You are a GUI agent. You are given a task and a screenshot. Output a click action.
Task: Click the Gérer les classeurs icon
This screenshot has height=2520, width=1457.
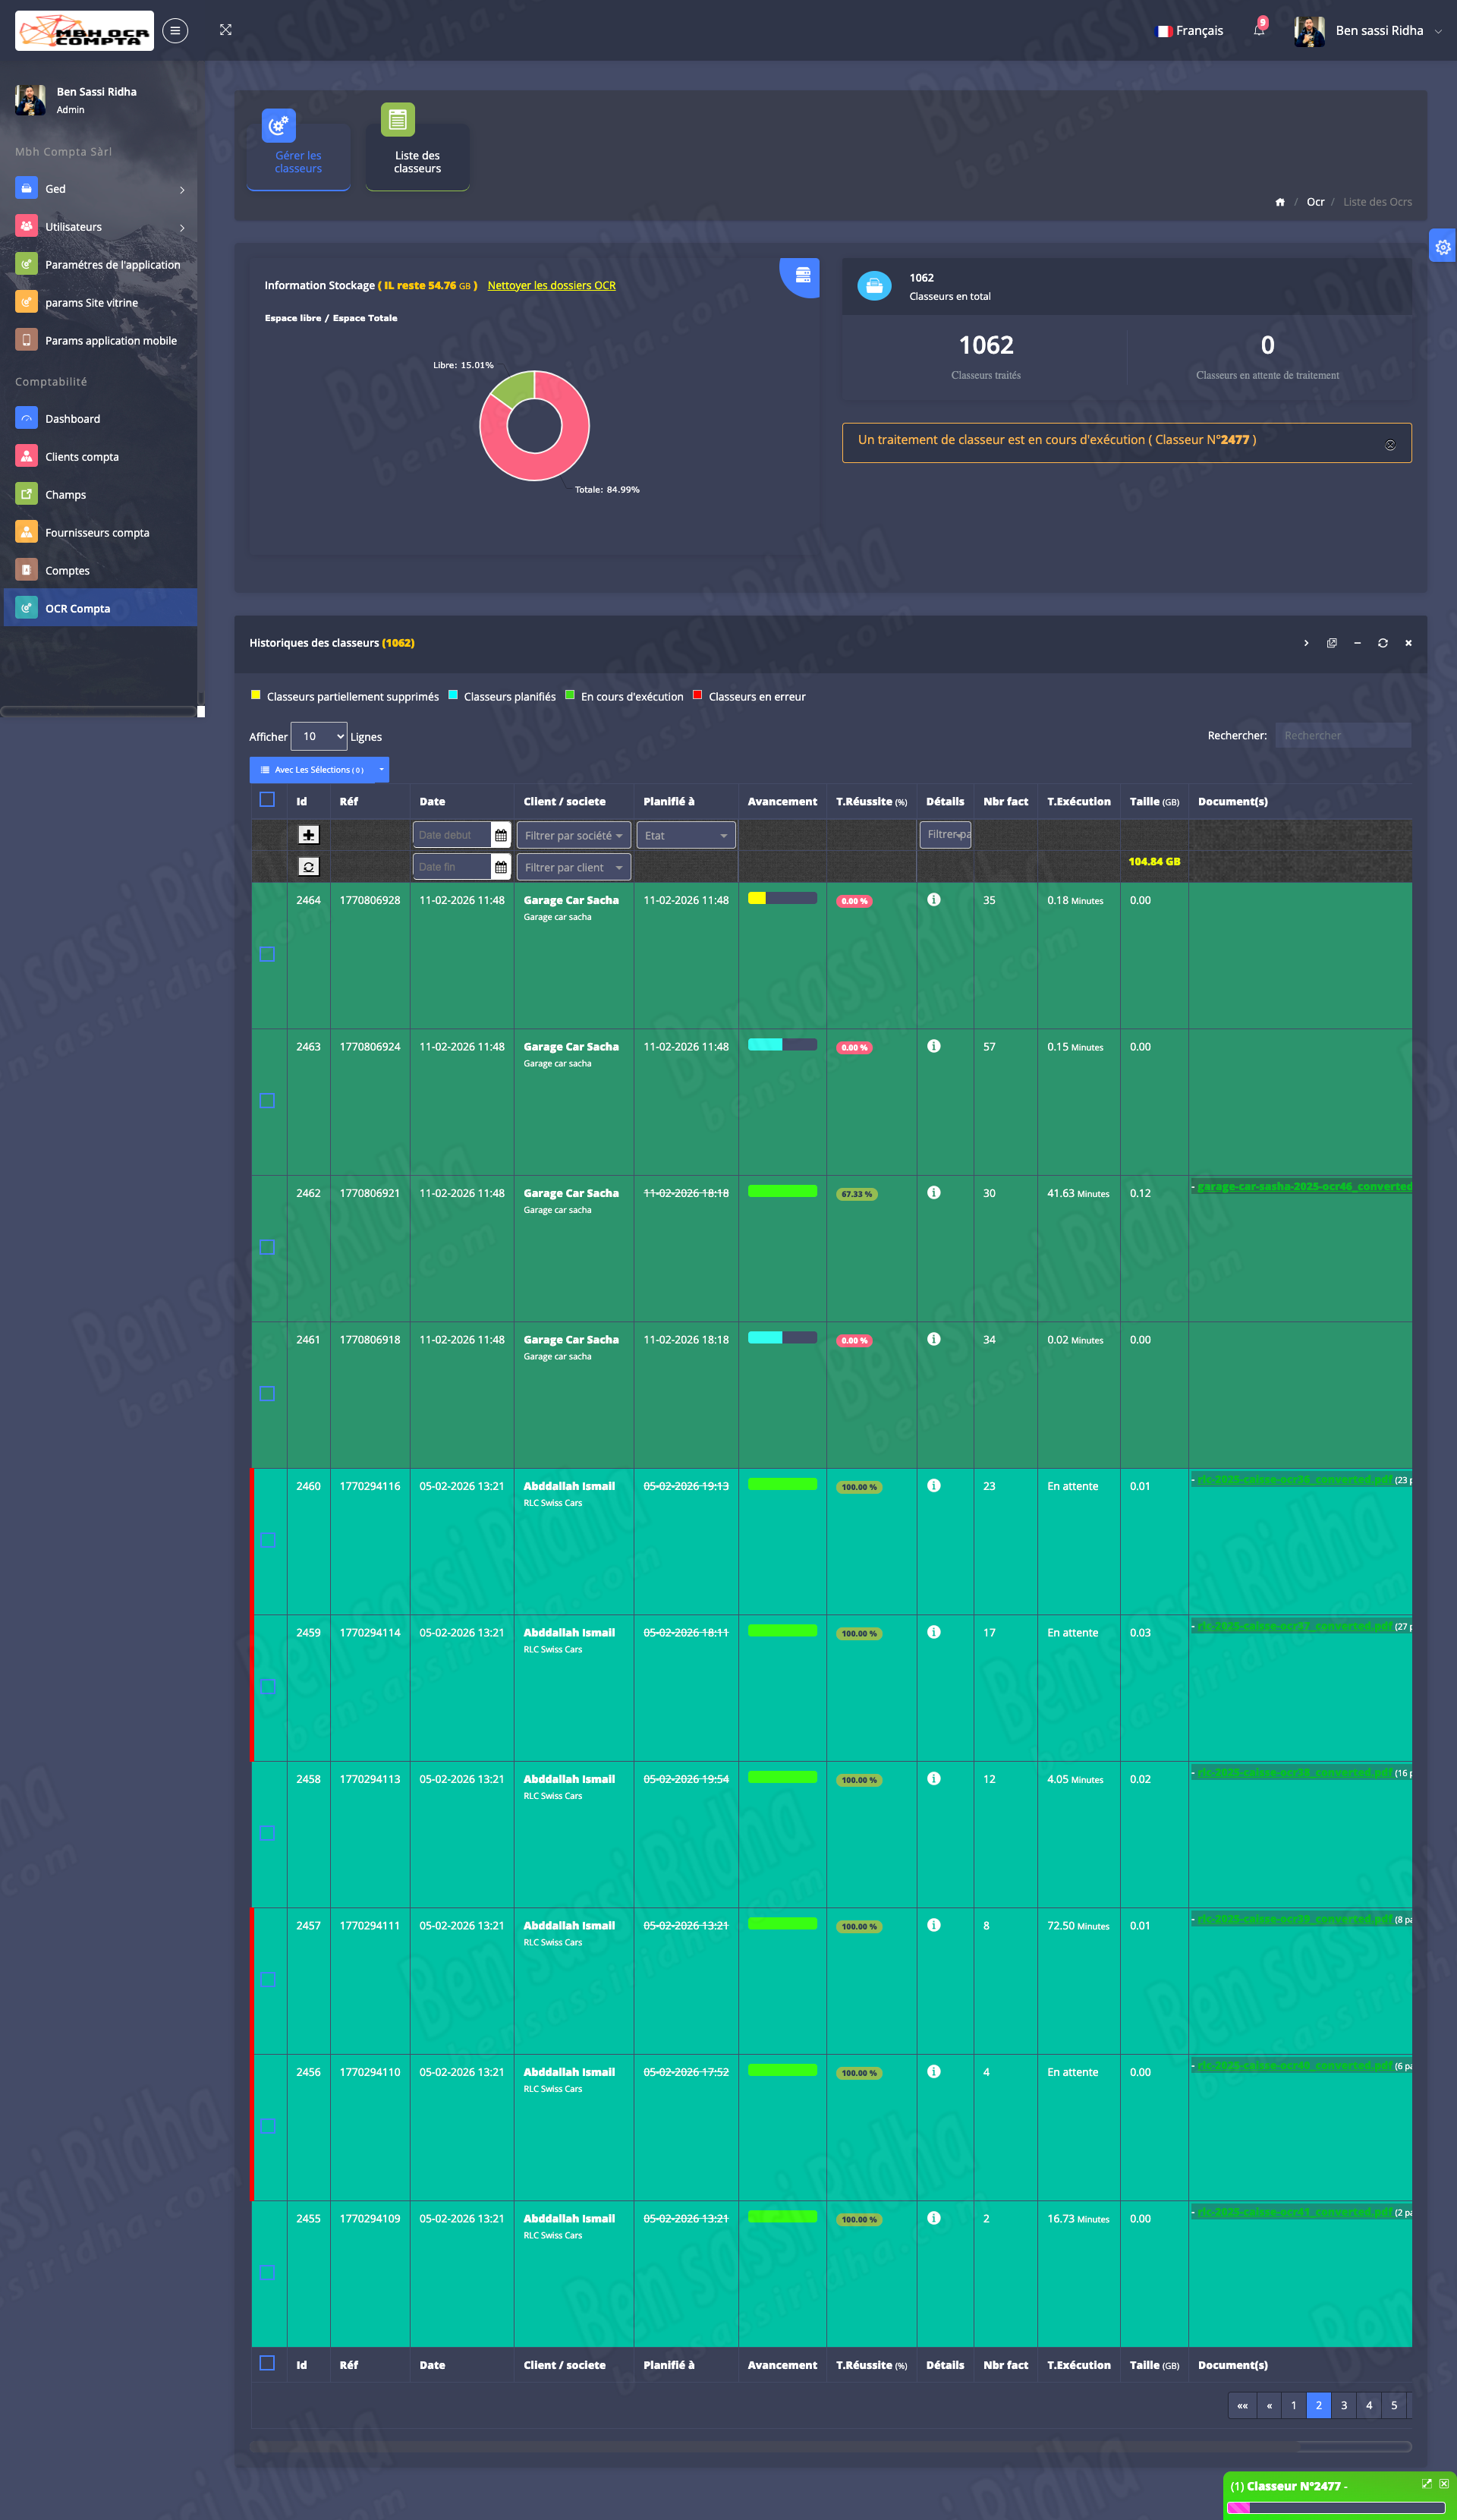(279, 126)
